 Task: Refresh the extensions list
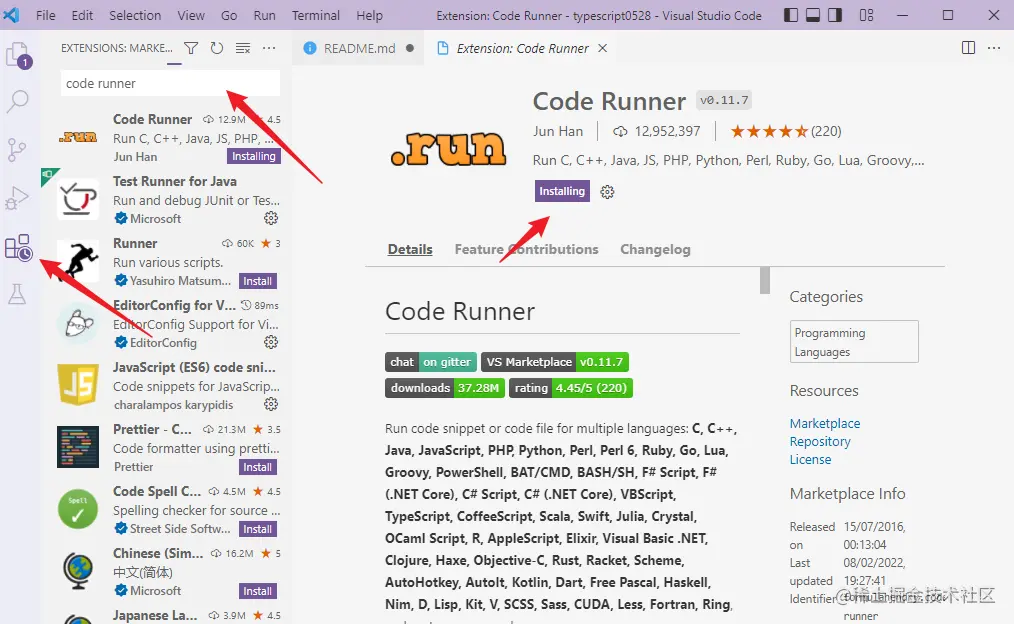(217, 48)
